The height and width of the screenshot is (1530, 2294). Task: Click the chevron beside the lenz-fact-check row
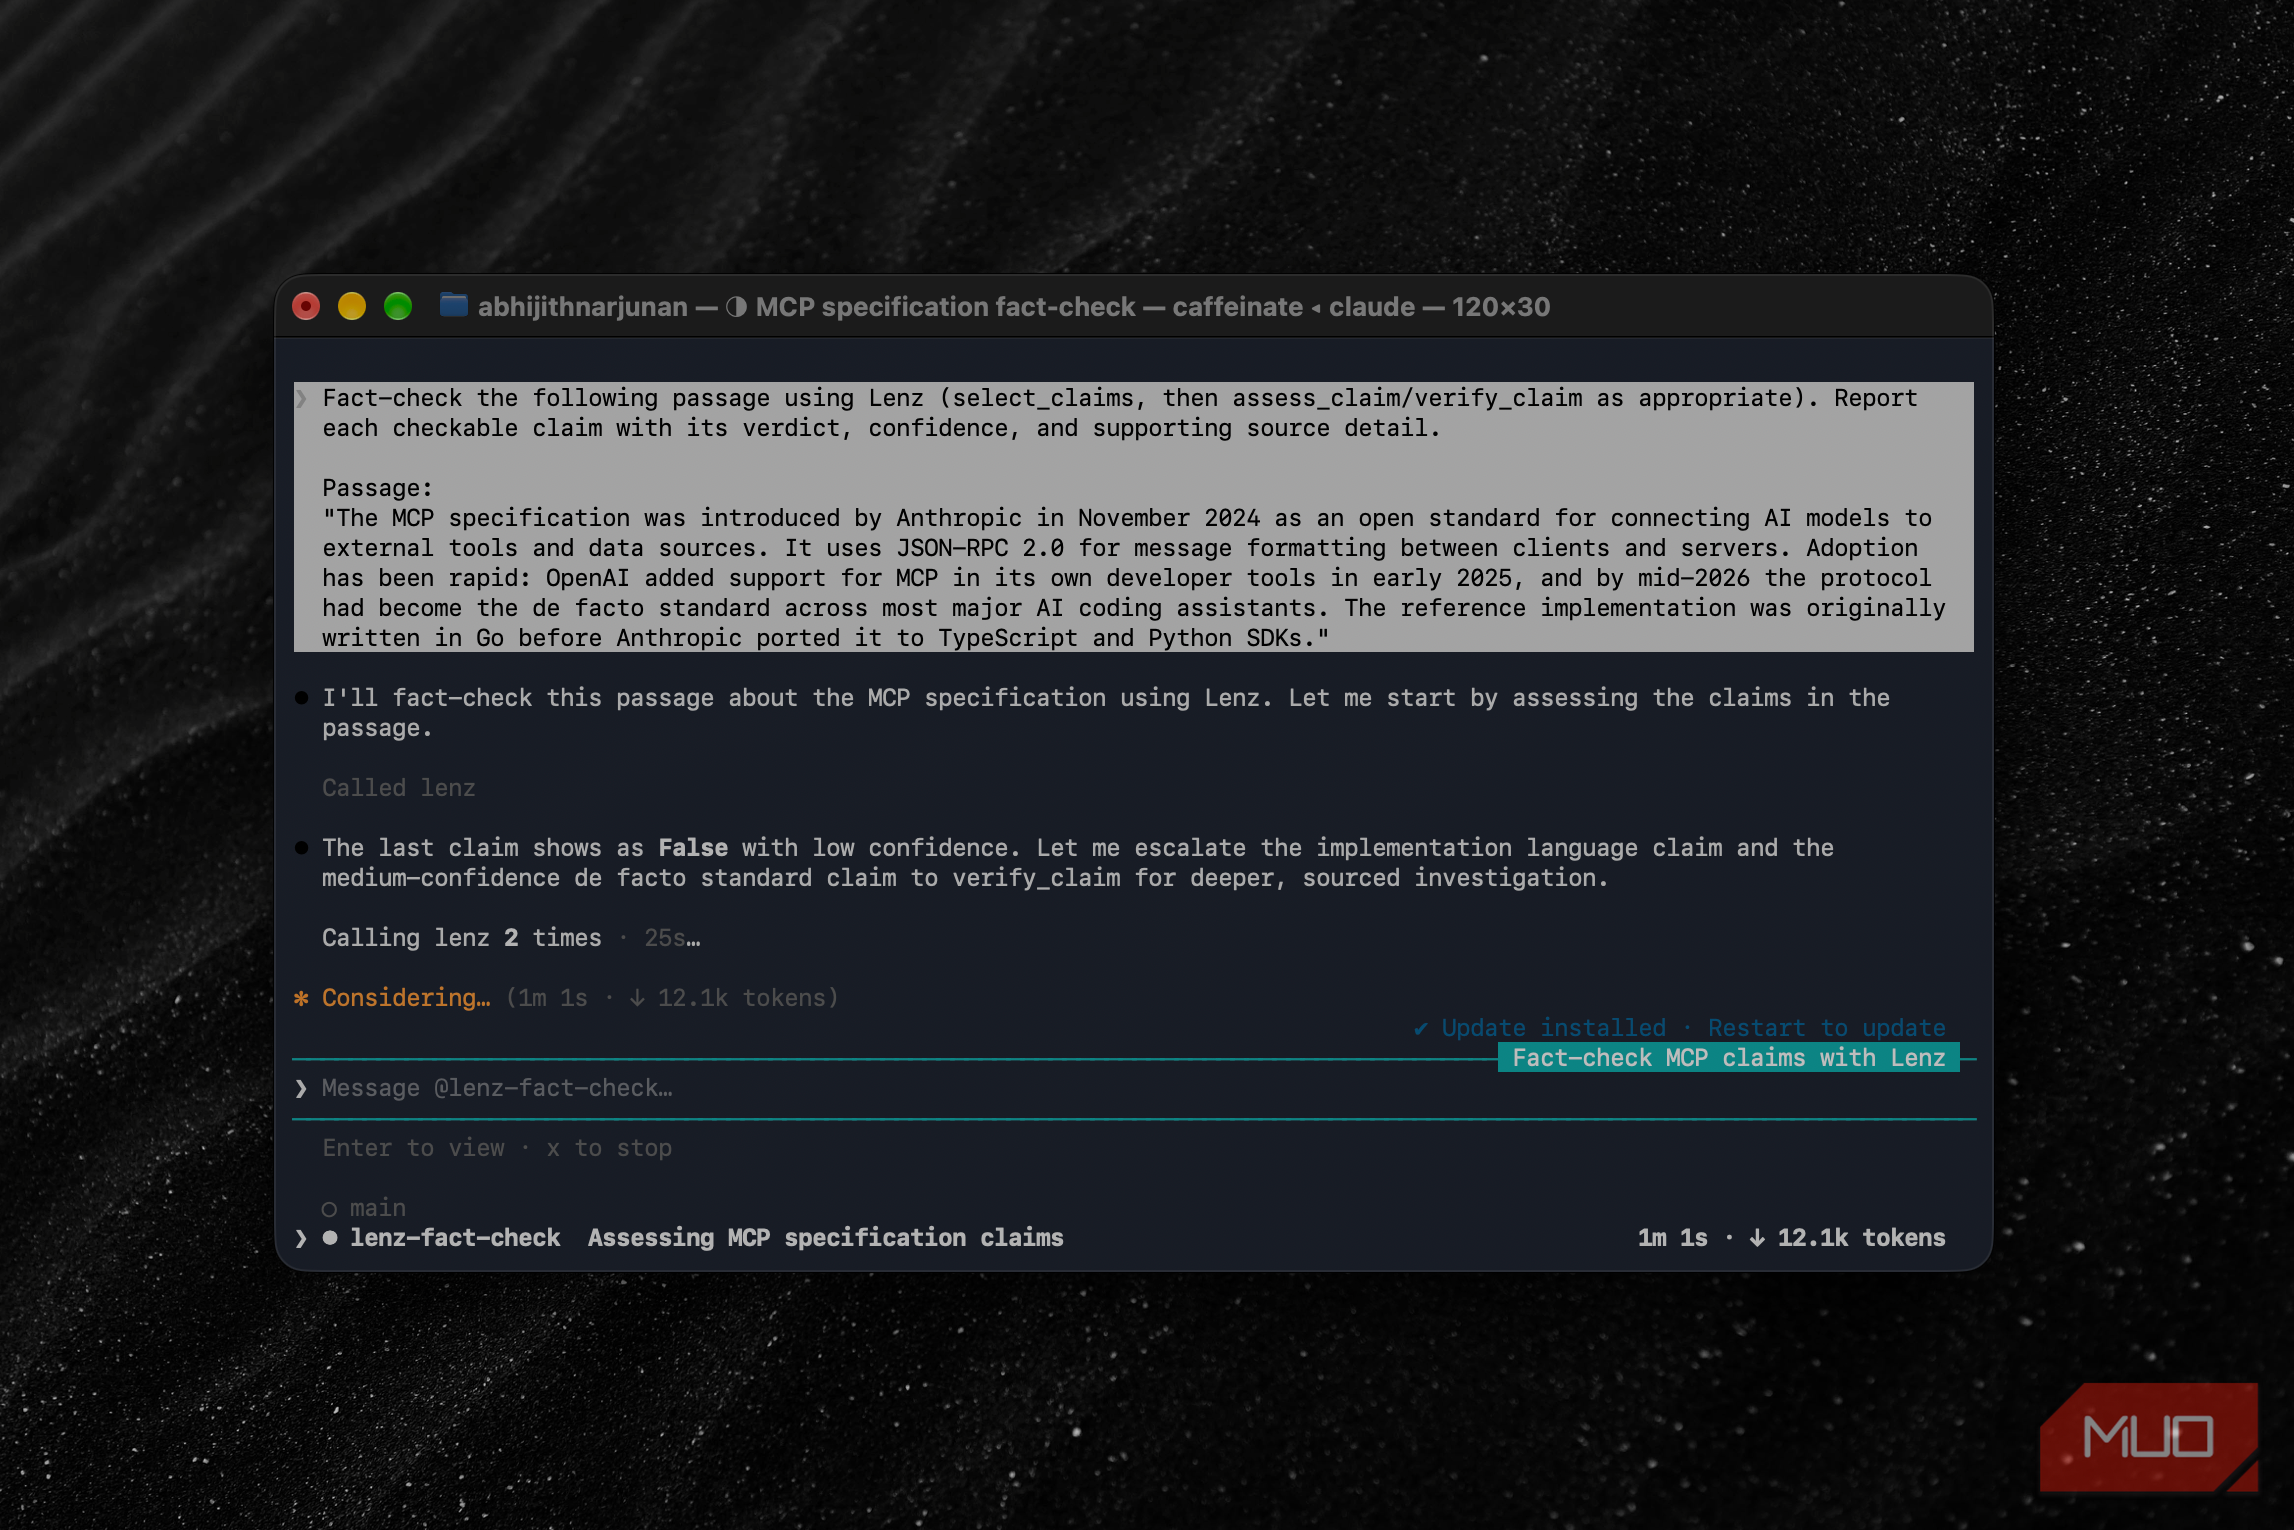pyautogui.click(x=301, y=1238)
